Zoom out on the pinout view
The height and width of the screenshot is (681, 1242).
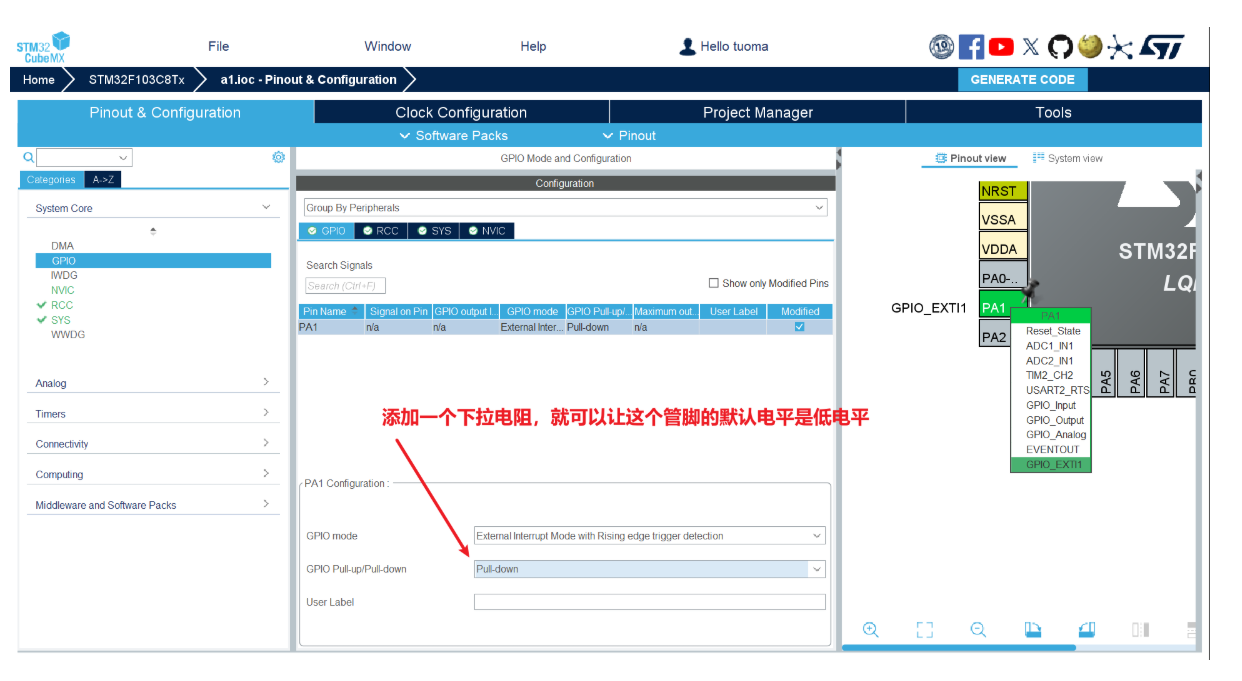point(978,629)
